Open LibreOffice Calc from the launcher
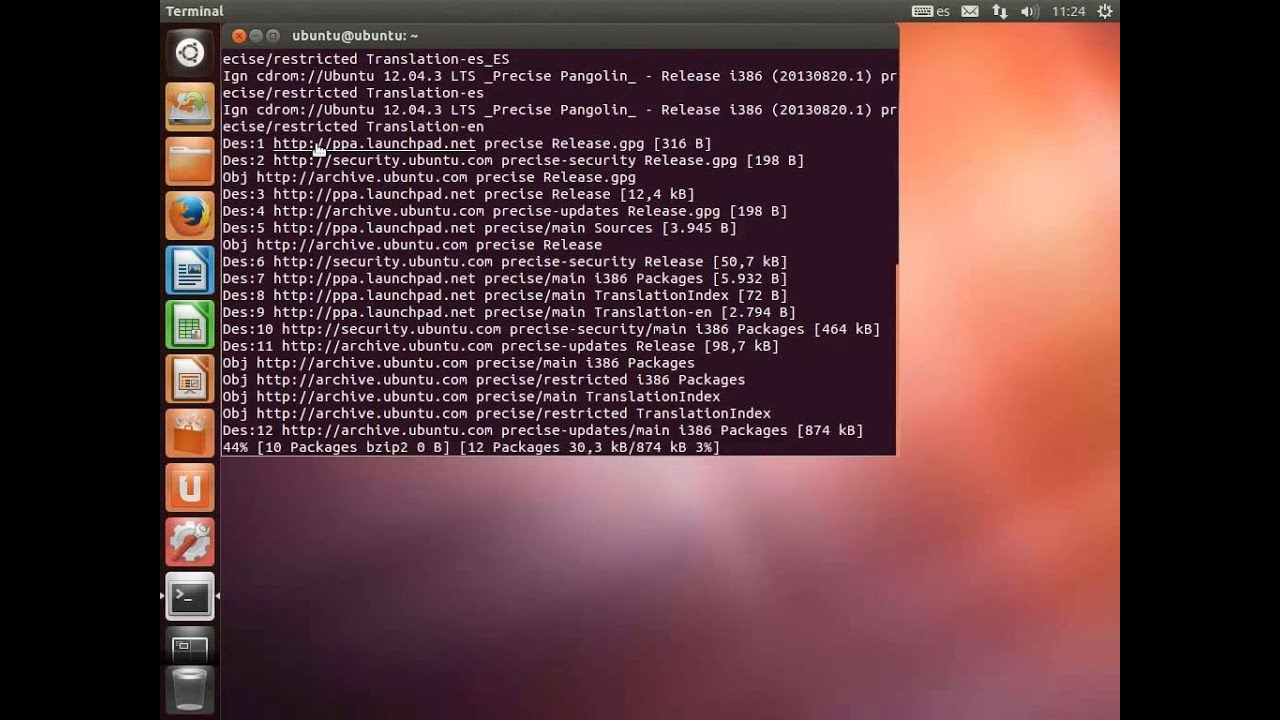Screen dimensions: 1280x720 coord(190,324)
